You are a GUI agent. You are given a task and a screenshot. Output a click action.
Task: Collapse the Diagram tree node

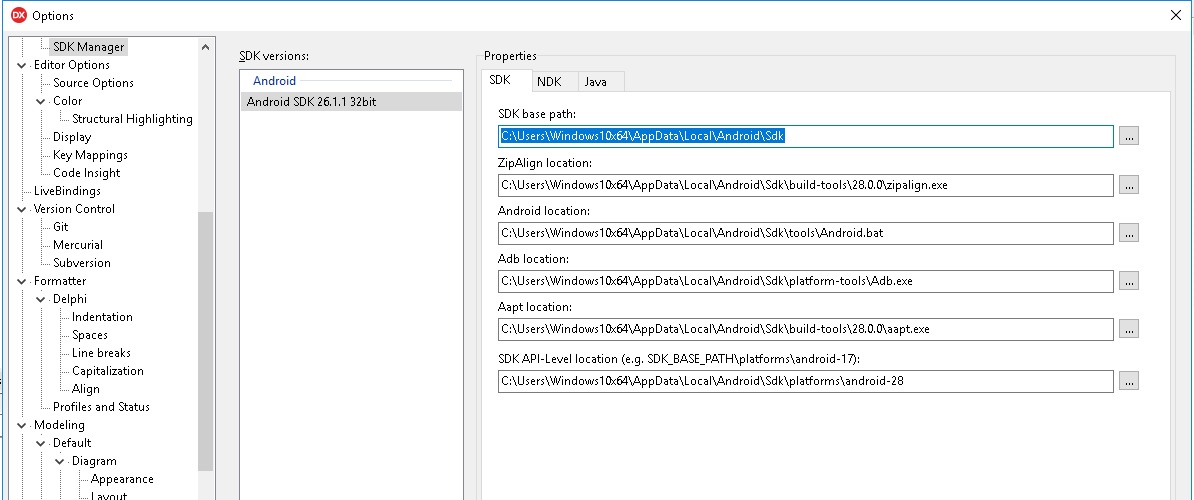pos(59,461)
